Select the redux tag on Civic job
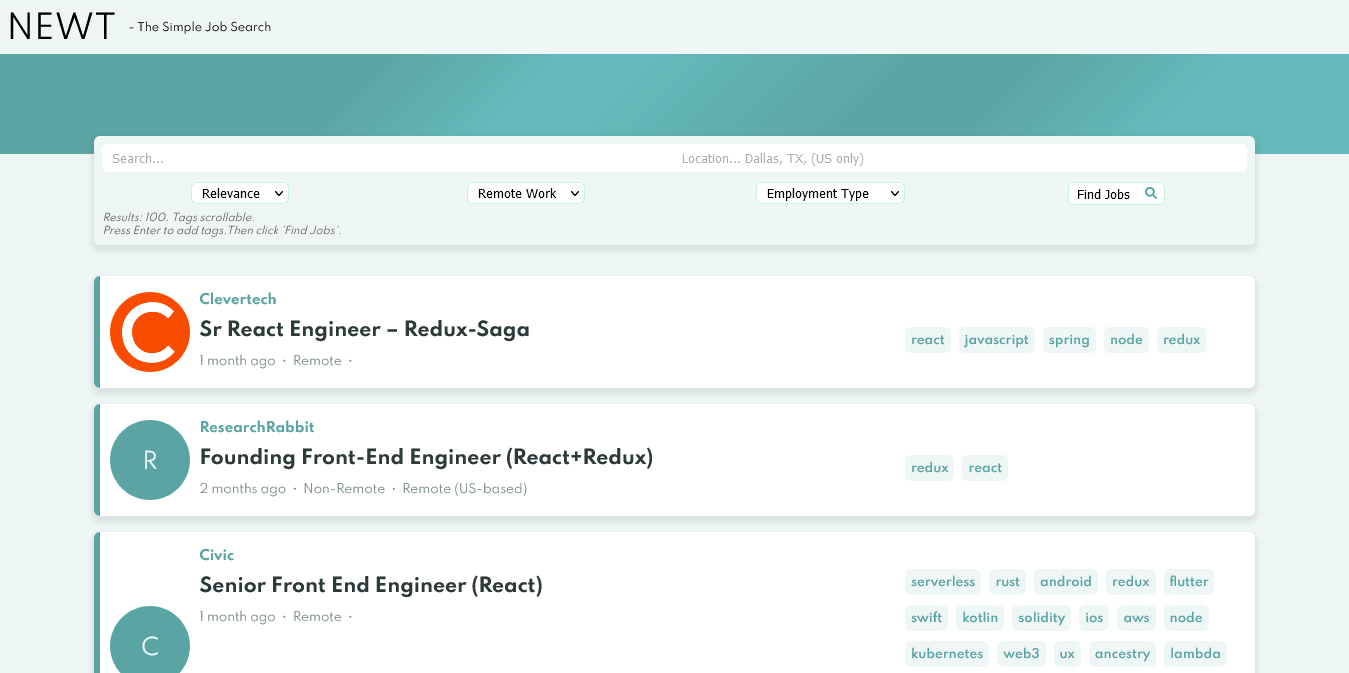 1131,582
